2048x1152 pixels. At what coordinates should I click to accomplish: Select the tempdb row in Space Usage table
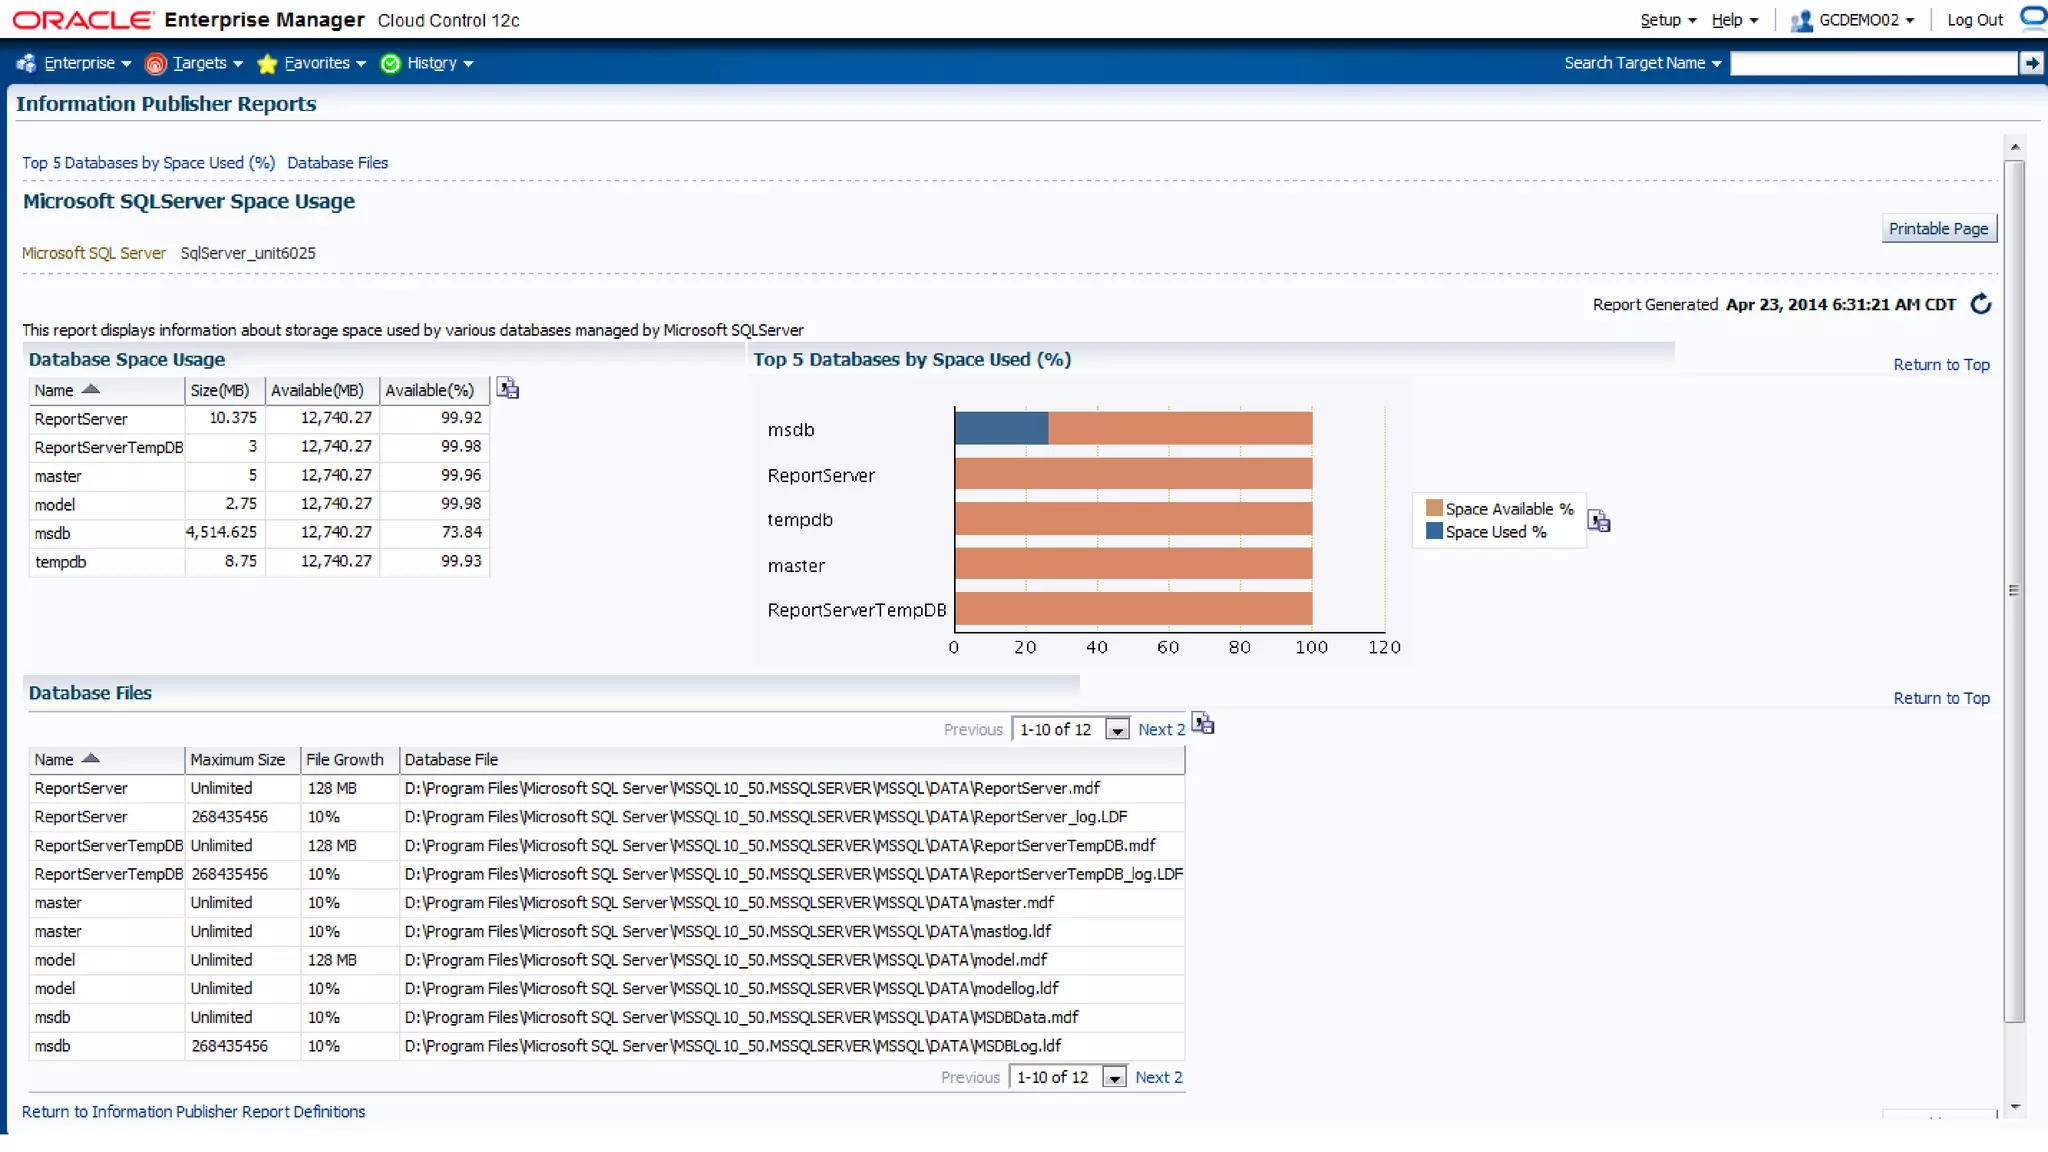tap(259, 561)
